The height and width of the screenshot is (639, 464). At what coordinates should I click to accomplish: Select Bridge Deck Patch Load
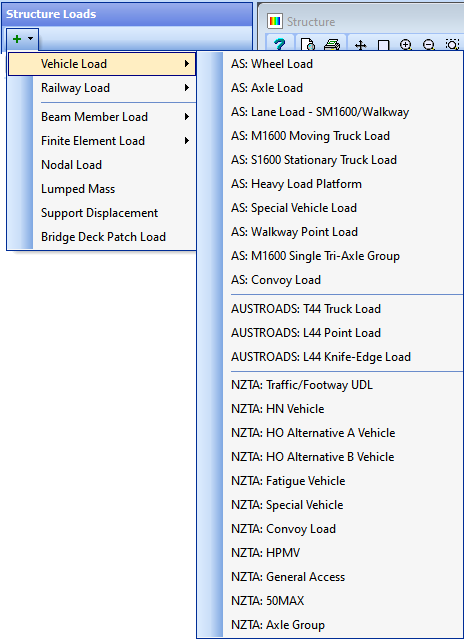pos(102,237)
